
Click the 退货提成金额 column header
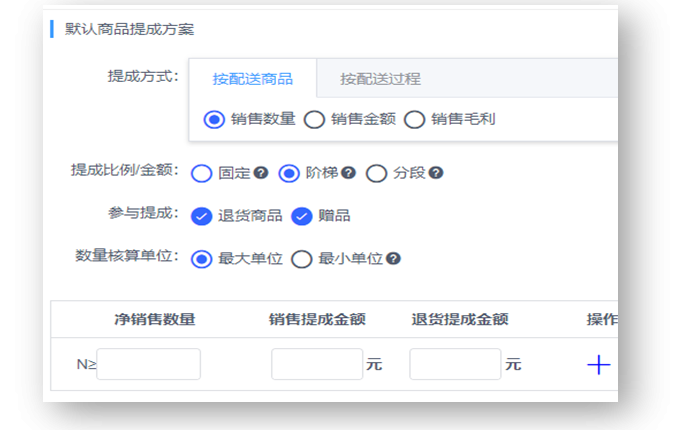[x=459, y=319]
